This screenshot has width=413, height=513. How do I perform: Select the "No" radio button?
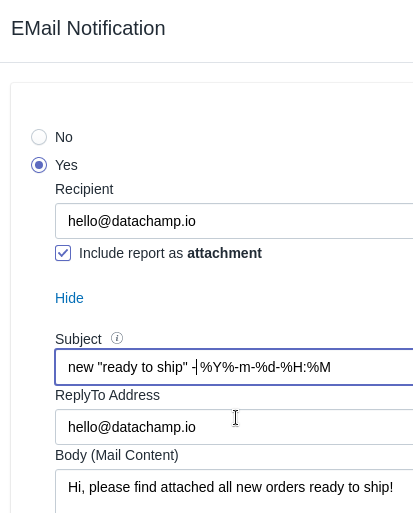click(x=39, y=137)
